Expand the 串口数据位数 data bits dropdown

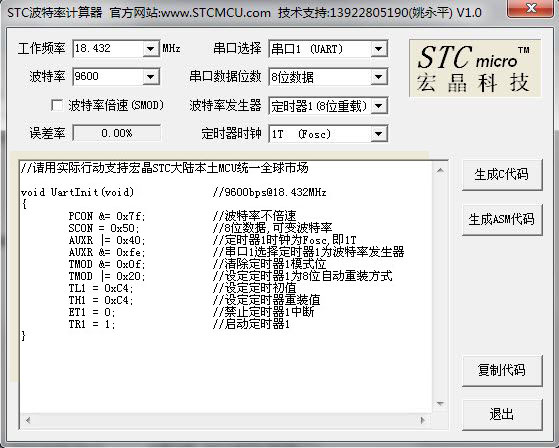click(379, 77)
